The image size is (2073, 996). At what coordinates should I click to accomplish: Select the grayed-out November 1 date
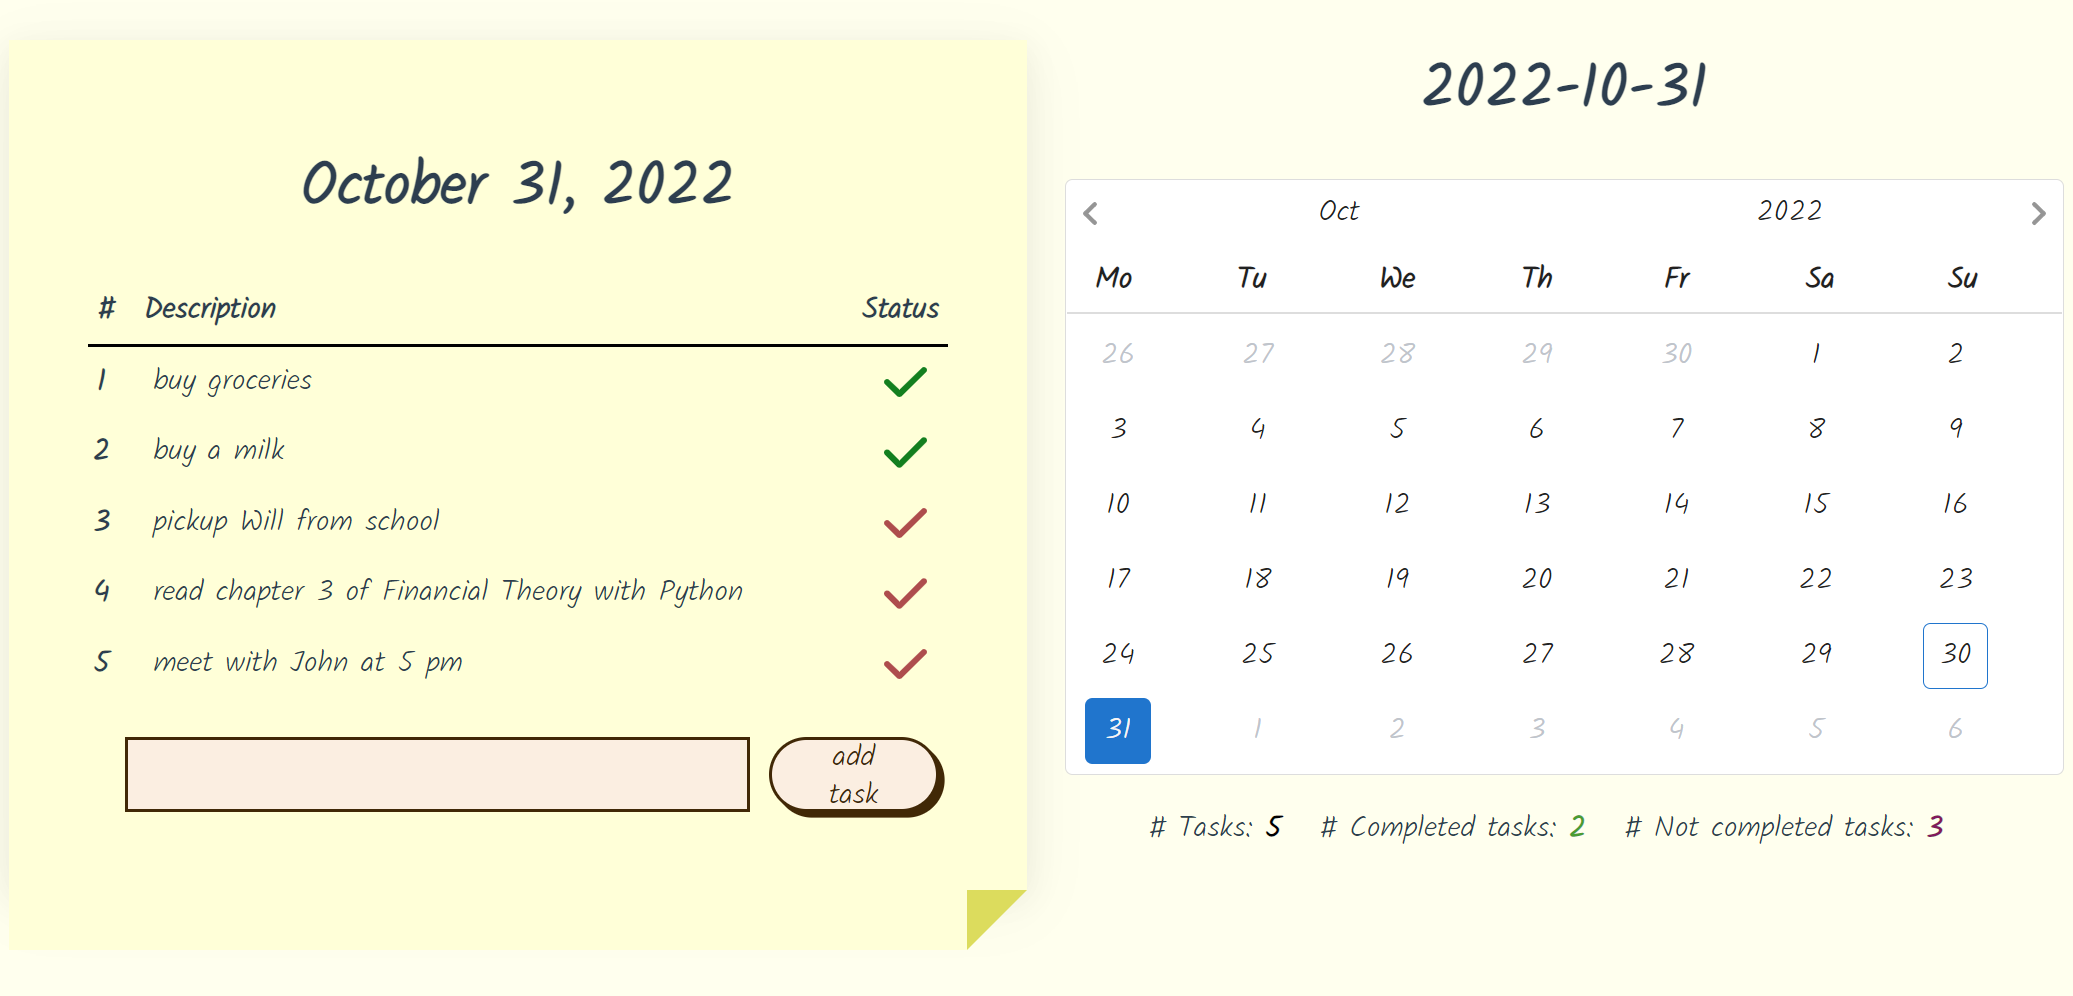1256,730
